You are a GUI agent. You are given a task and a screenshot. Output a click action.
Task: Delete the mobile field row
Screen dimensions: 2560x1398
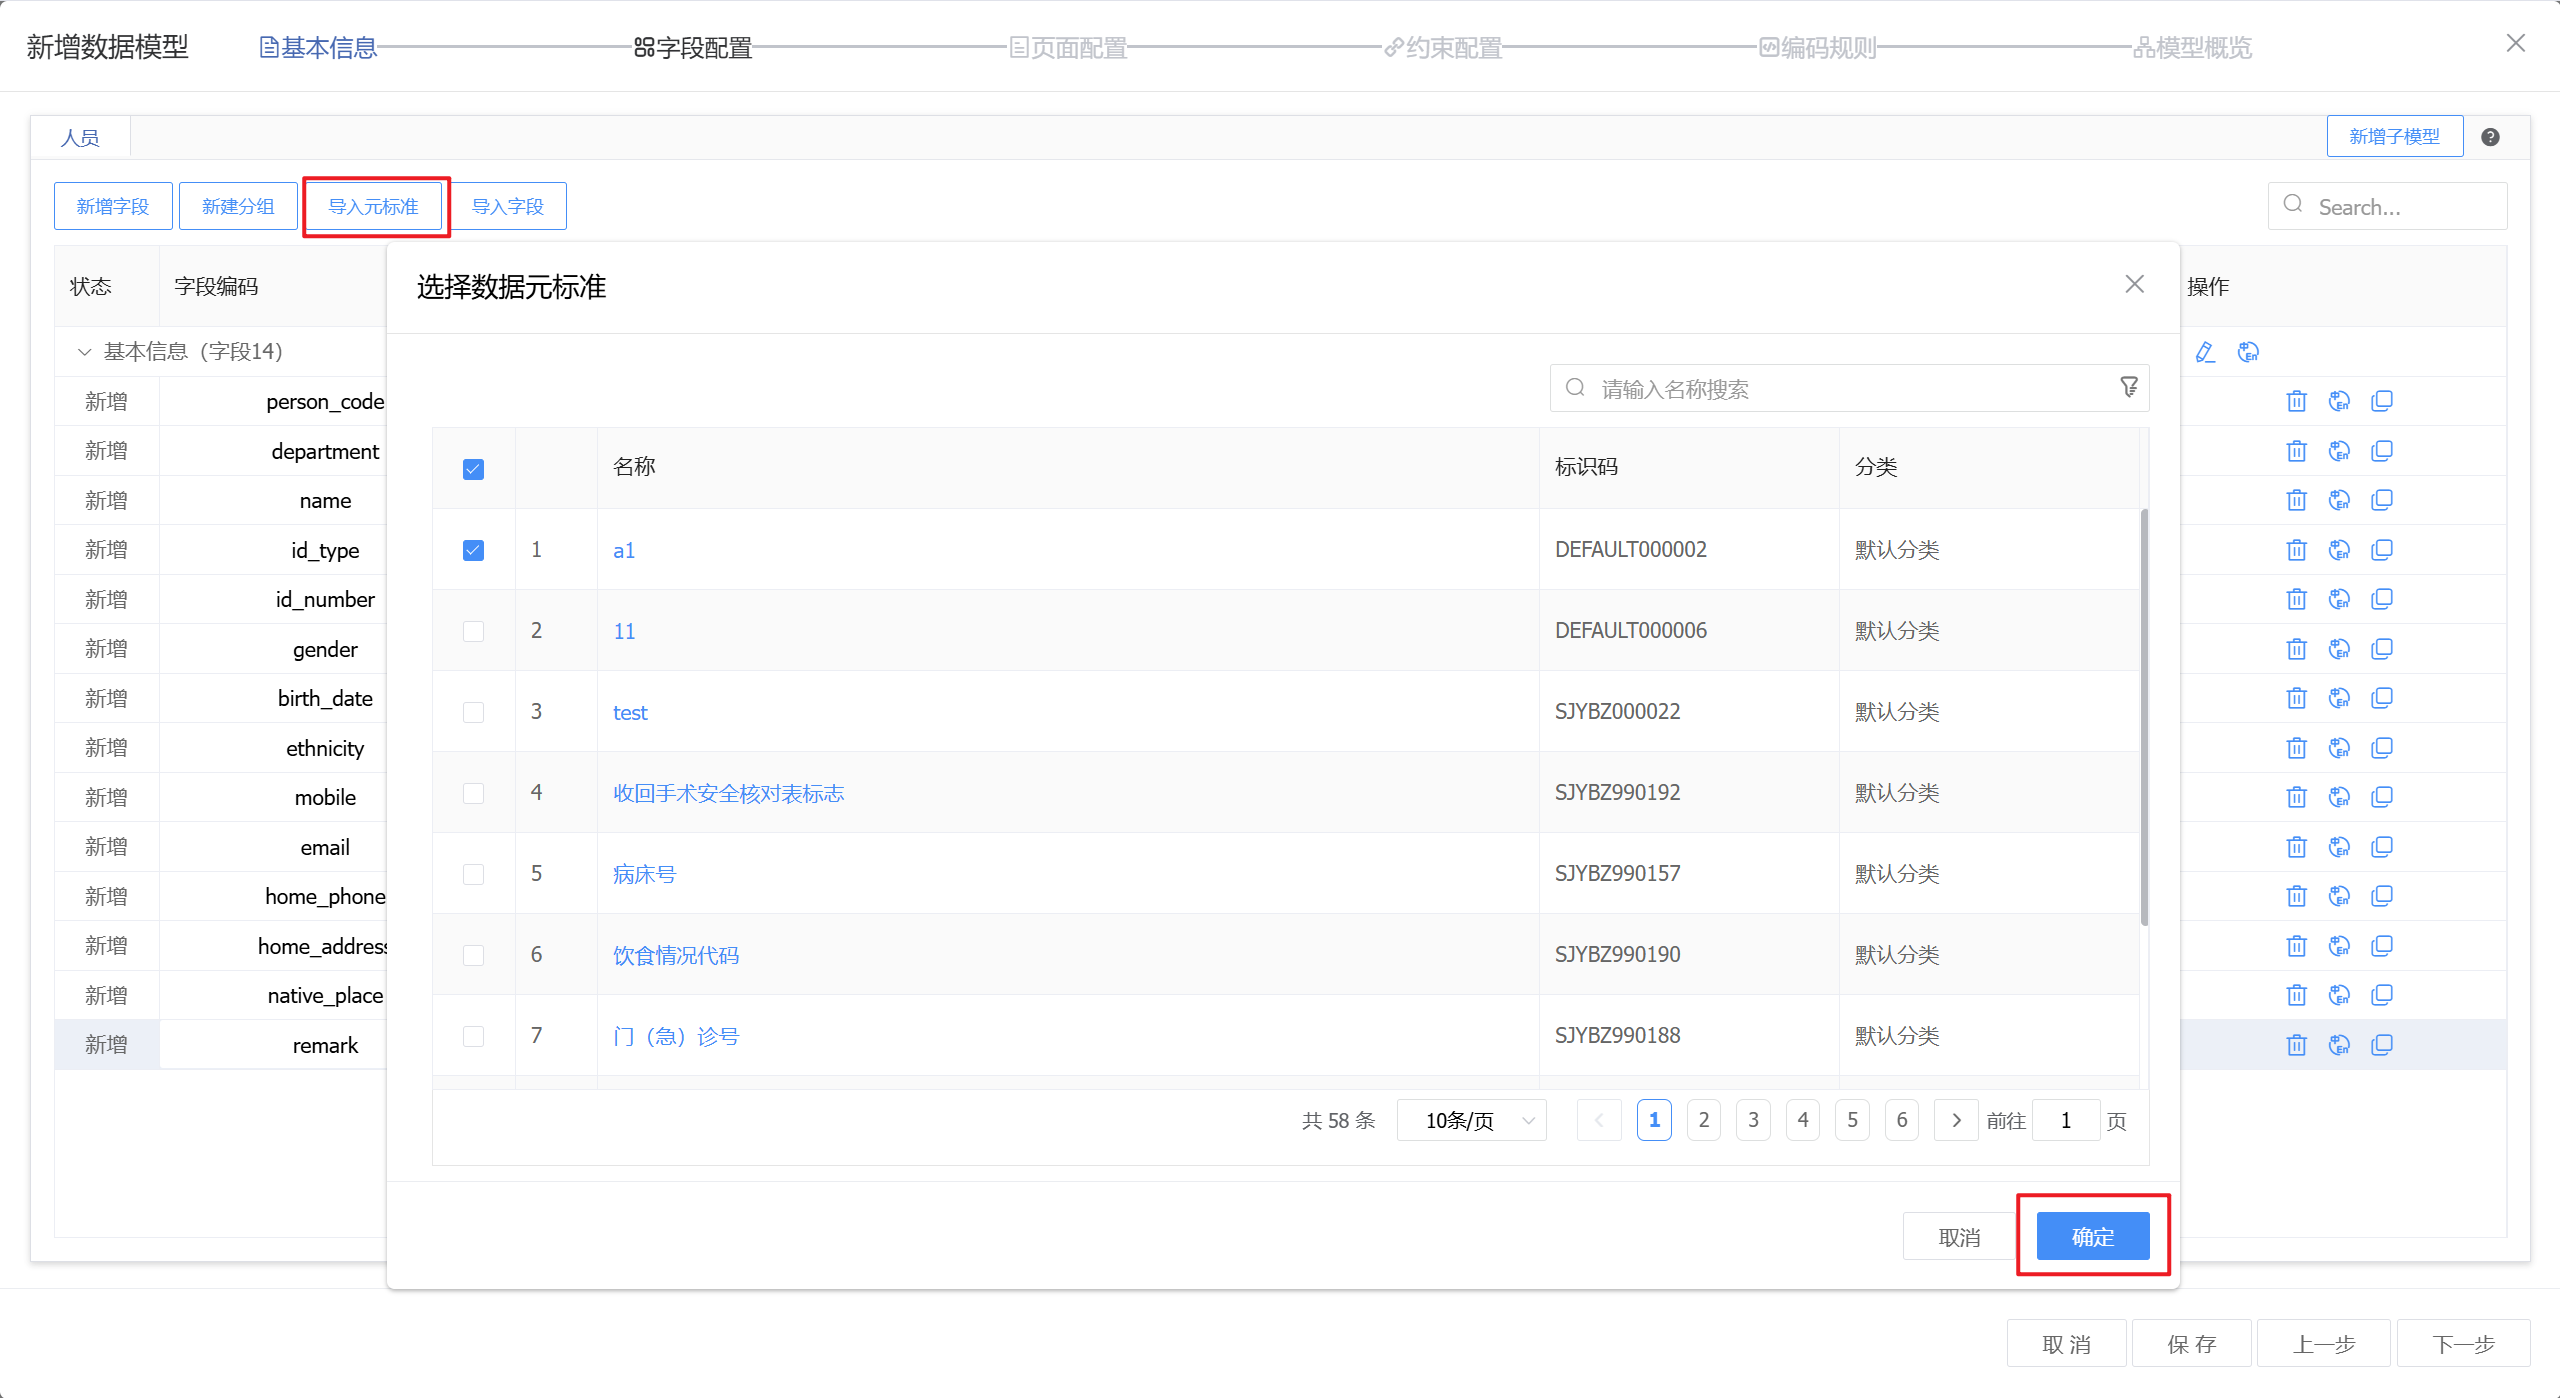point(2296,797)
